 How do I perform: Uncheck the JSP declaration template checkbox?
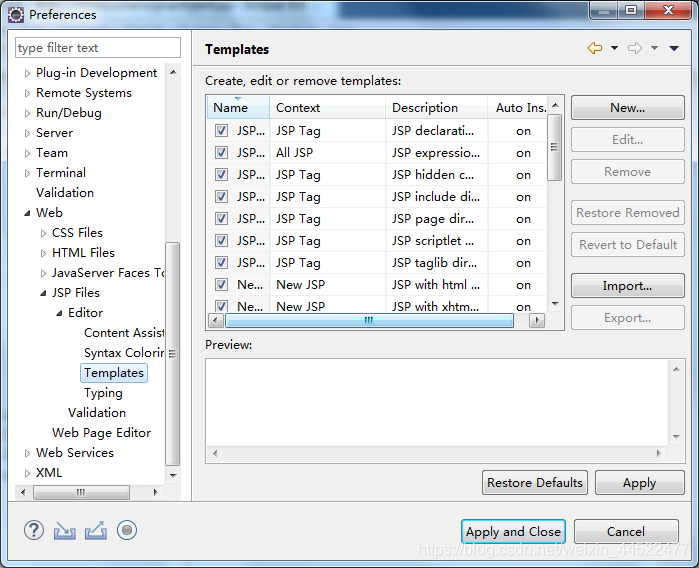click(221, 131)
